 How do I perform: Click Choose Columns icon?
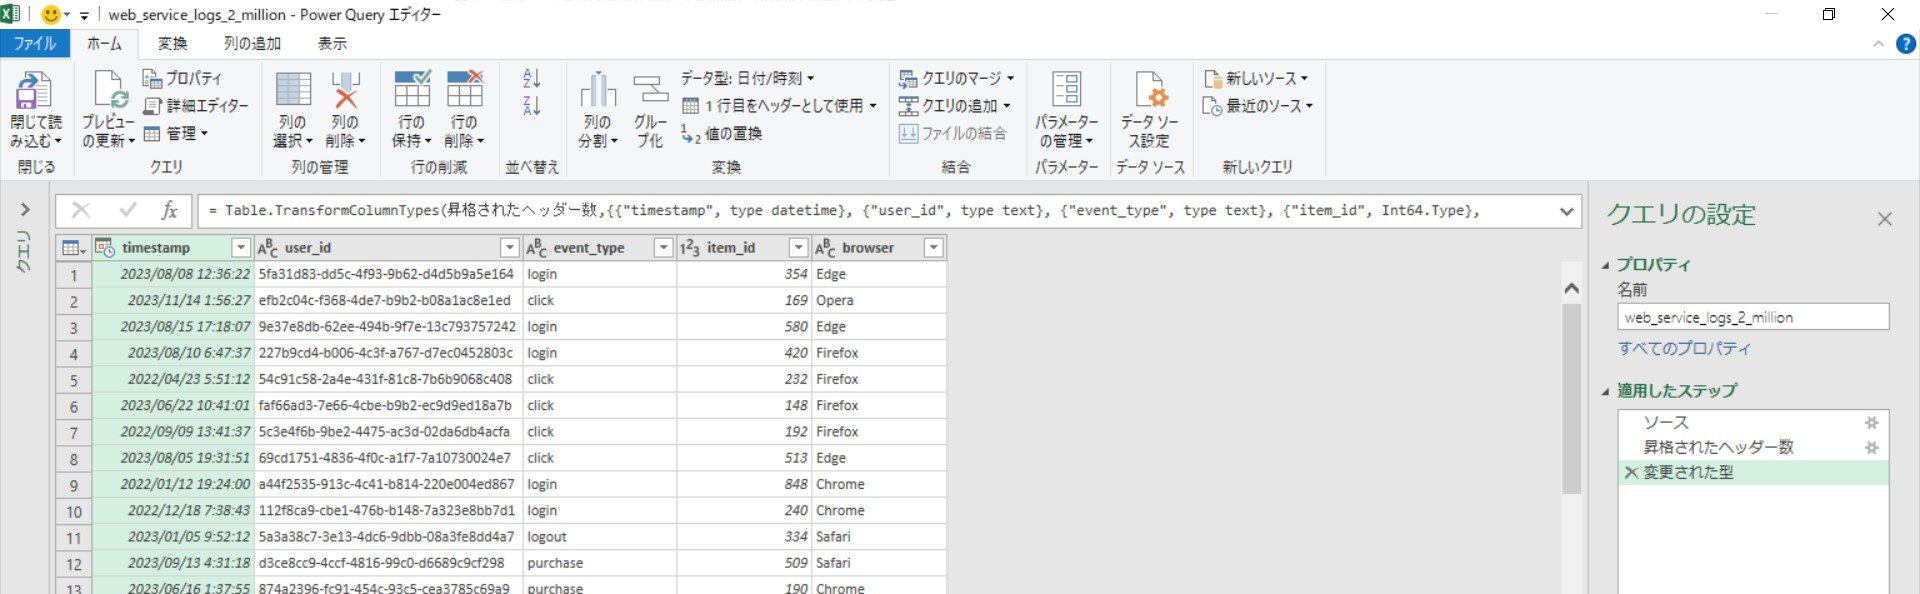pos(293,90)
